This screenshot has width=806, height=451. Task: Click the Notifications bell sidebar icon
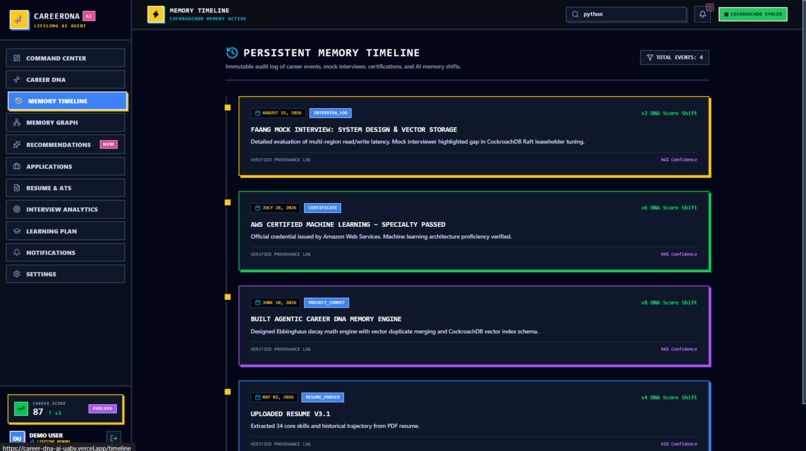coord(16,252)
